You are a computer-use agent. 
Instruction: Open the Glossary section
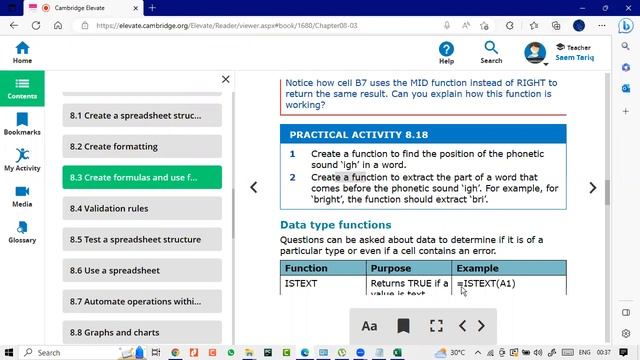point(22,232)
